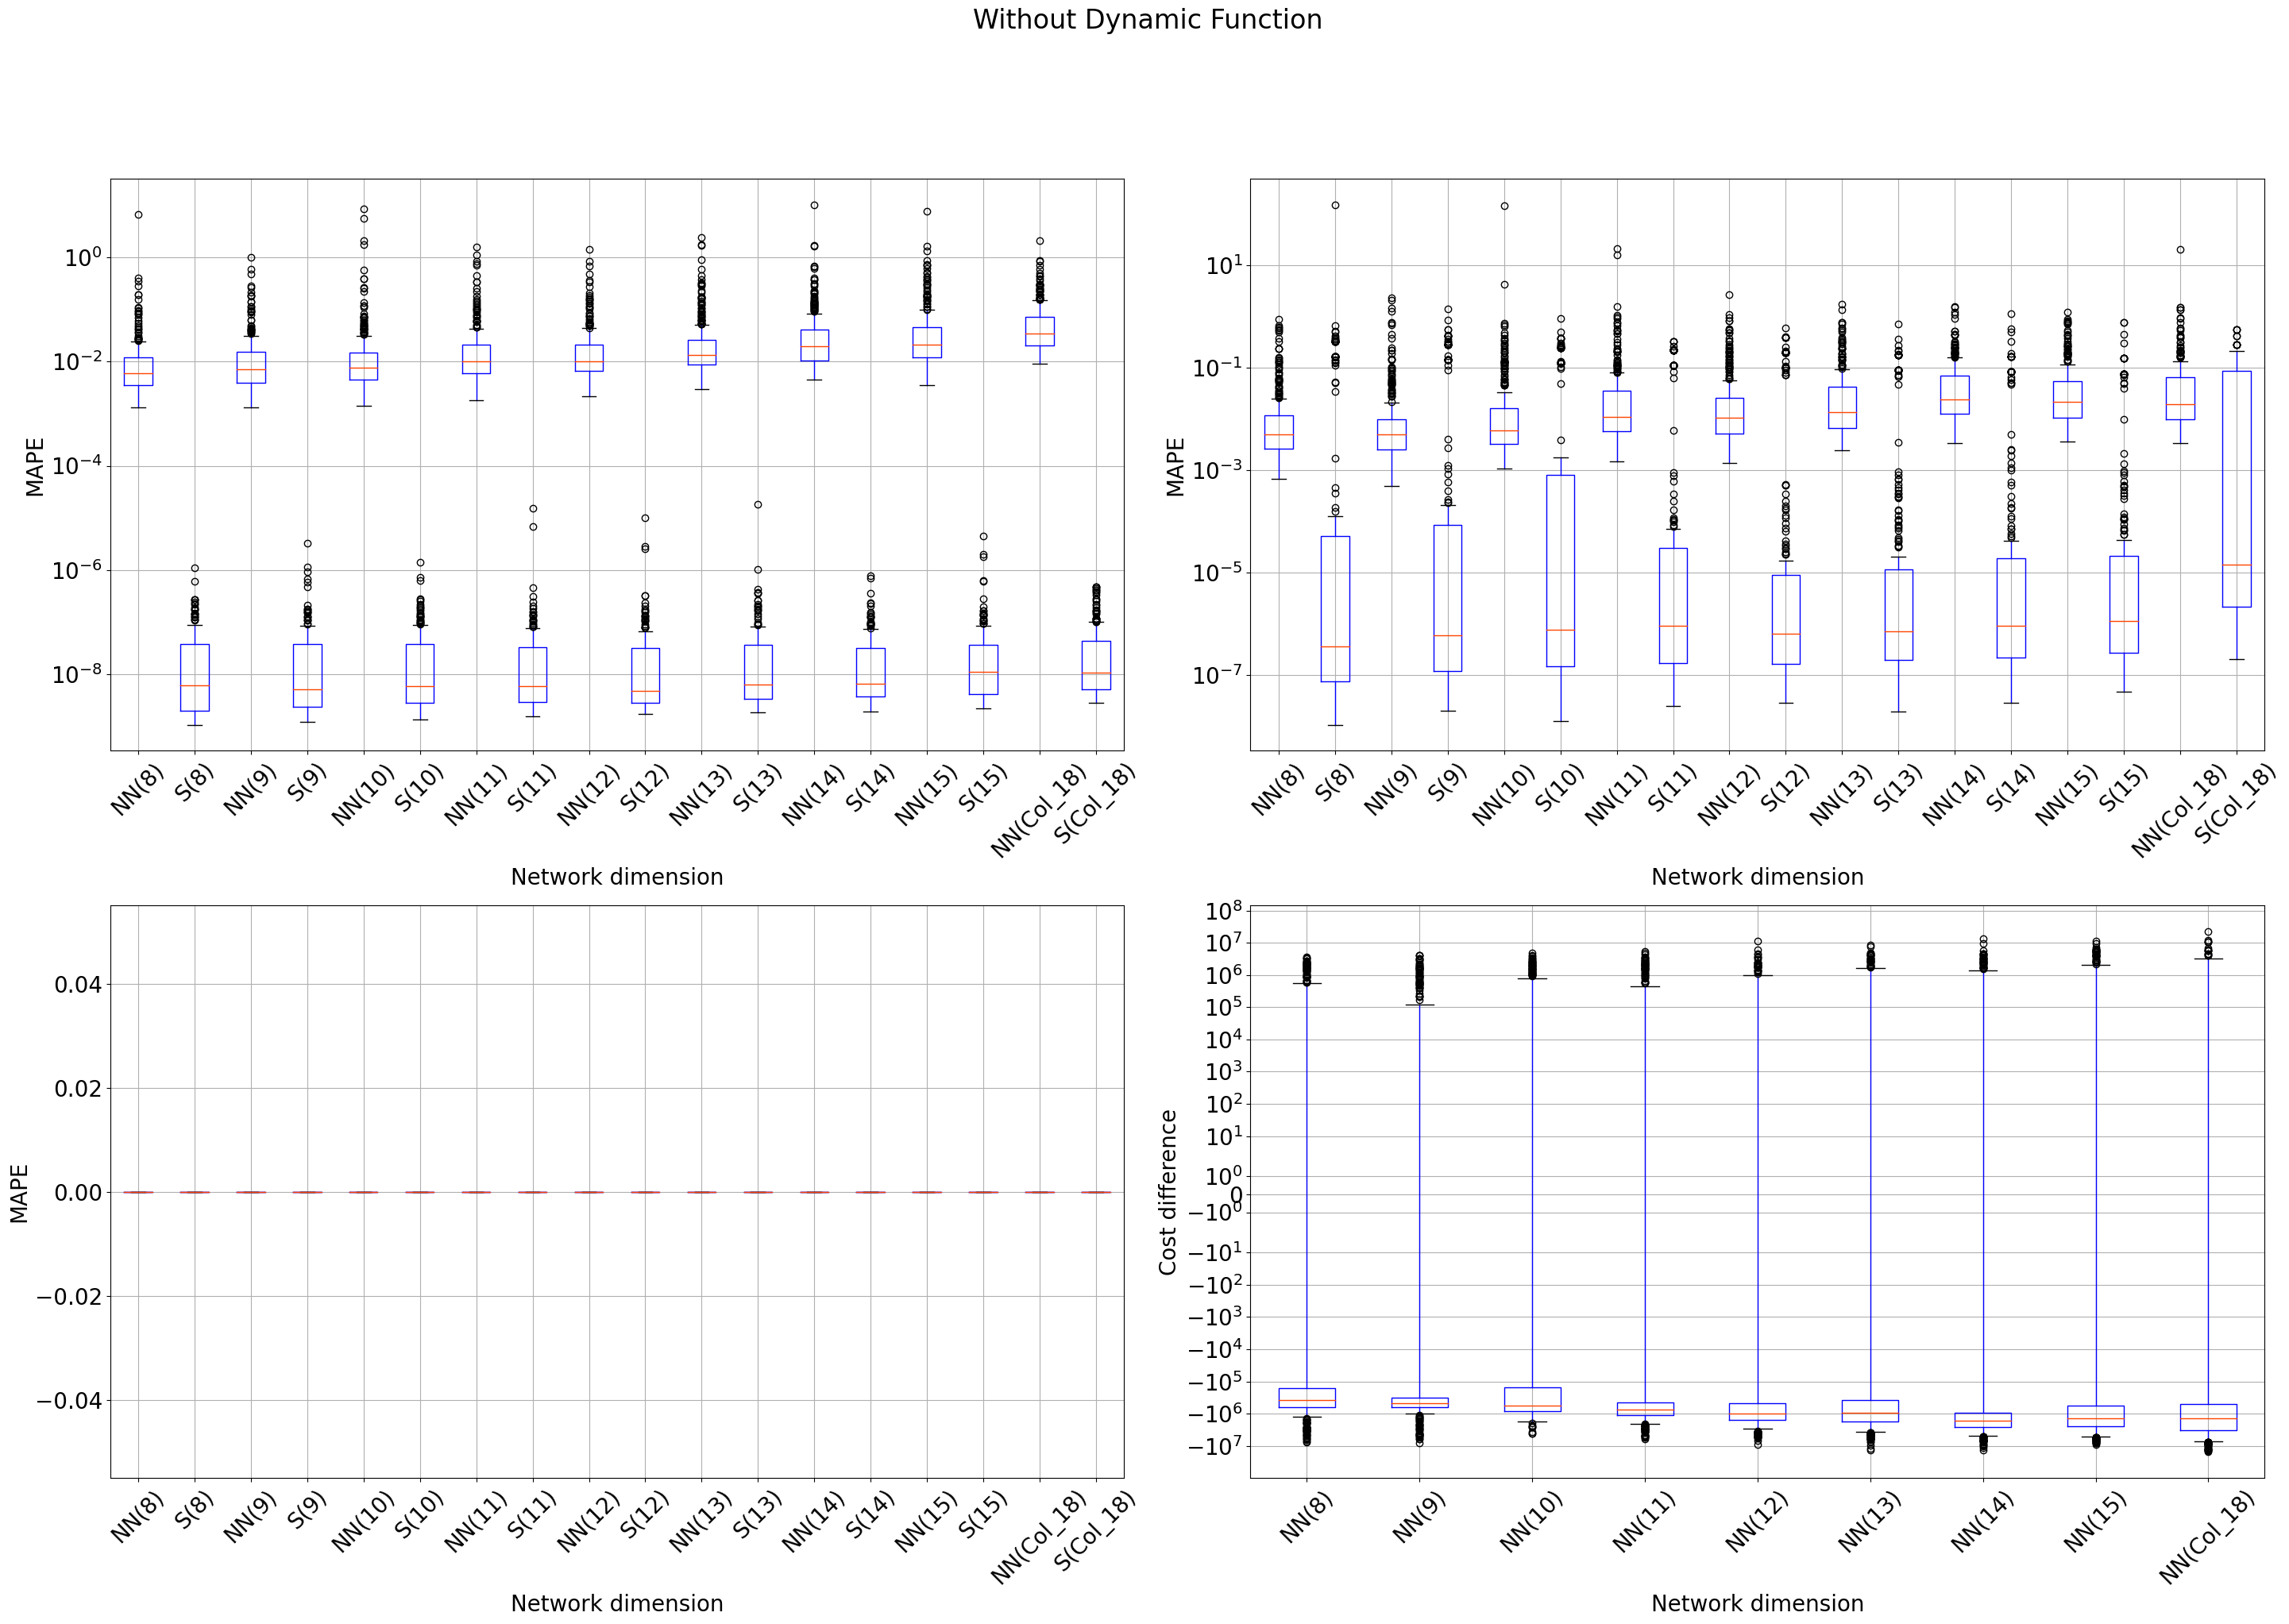This screenshot has height=1624, width=2289.
Task: Select the 10⁻⁸ tick label on MAPE axis
Action: pyautogui.click(x=77, y=675)
